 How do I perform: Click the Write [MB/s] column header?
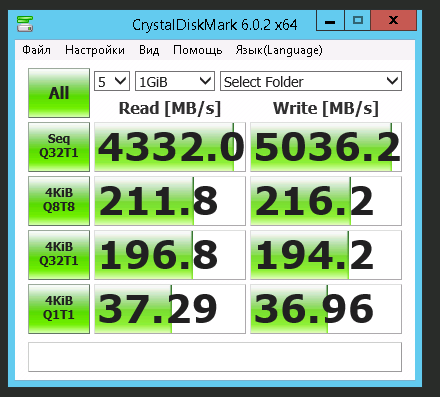point(326,108)
